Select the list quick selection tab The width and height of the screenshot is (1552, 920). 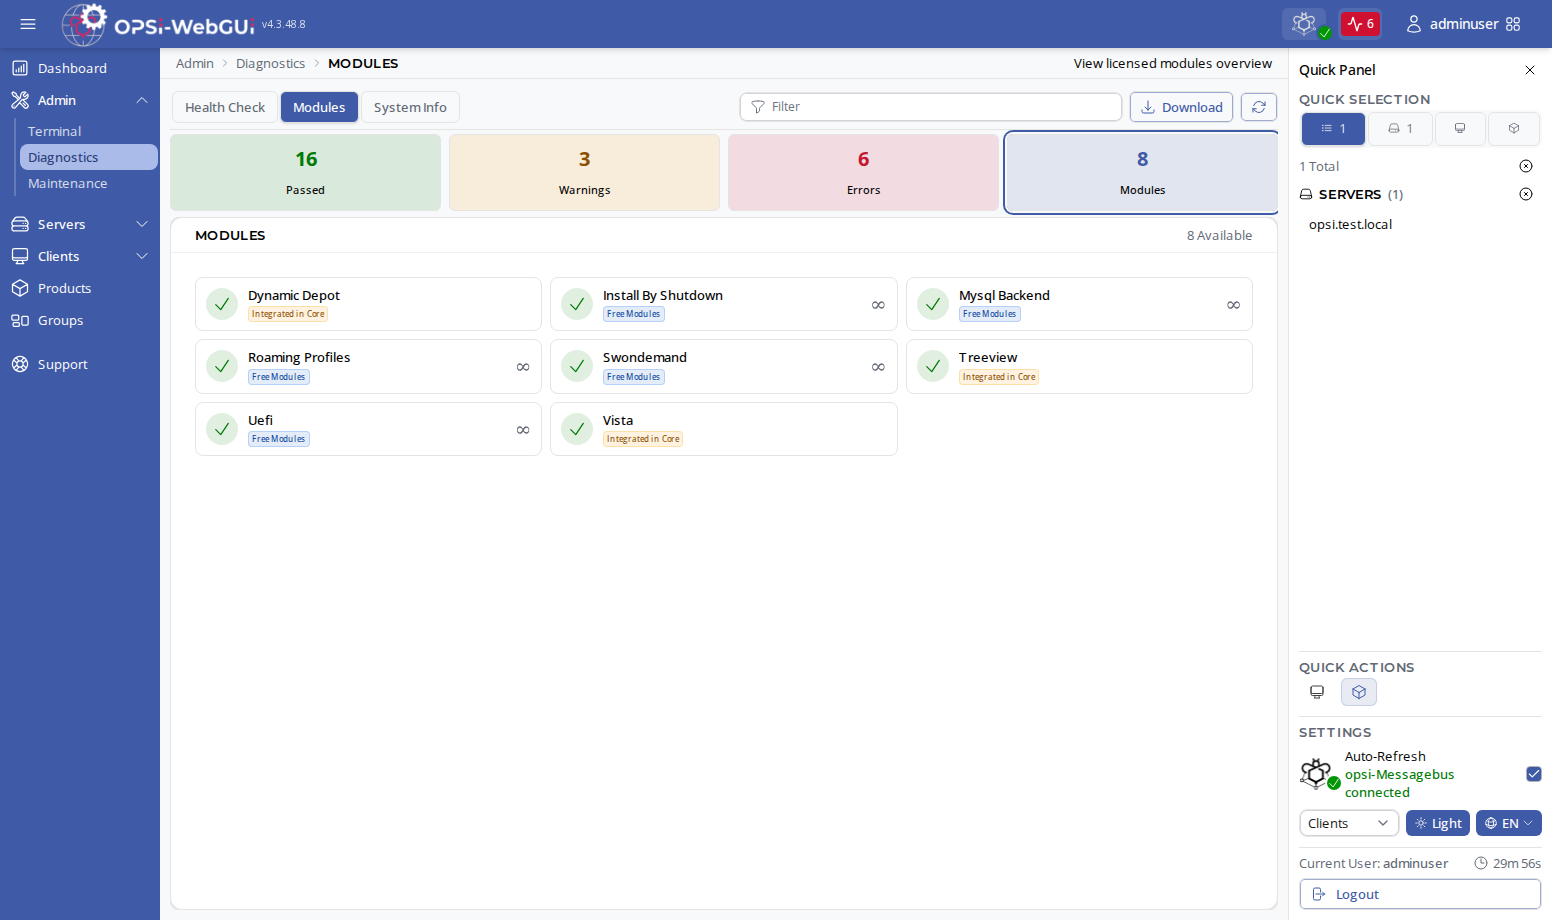(x=1333, y=128)
